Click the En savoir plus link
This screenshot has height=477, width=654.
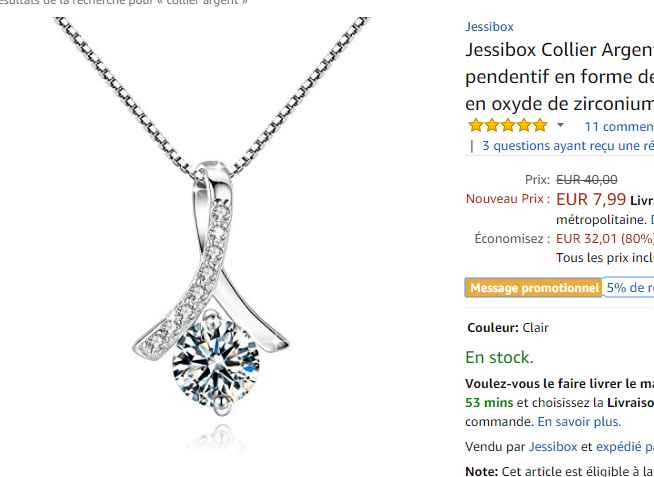coord(579,422)
